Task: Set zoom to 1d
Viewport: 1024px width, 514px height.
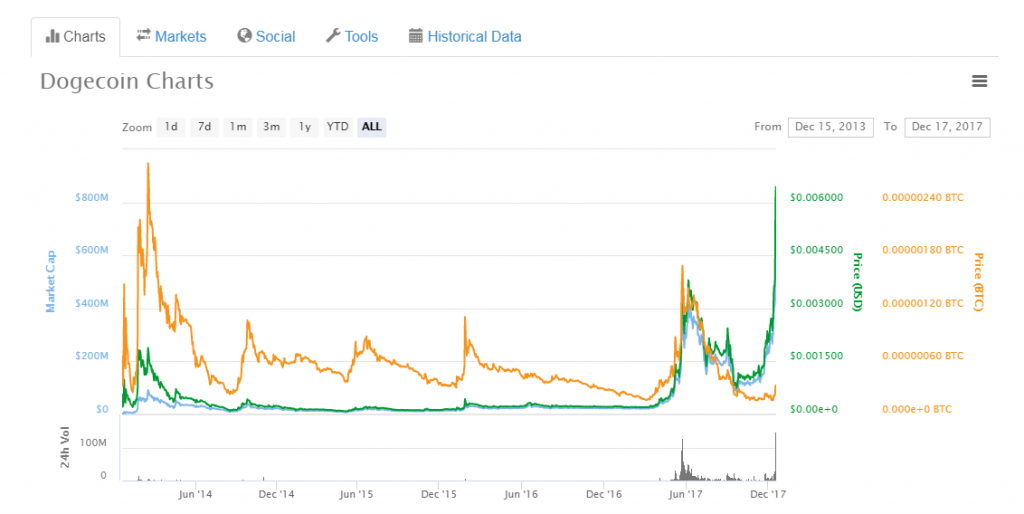Action: click(x=170, y=127)
